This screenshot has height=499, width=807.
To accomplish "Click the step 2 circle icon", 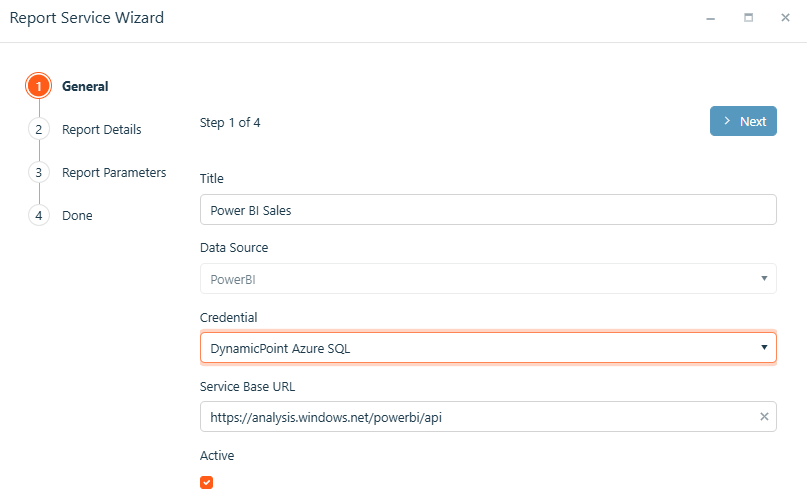I will [x=39, y=129].
